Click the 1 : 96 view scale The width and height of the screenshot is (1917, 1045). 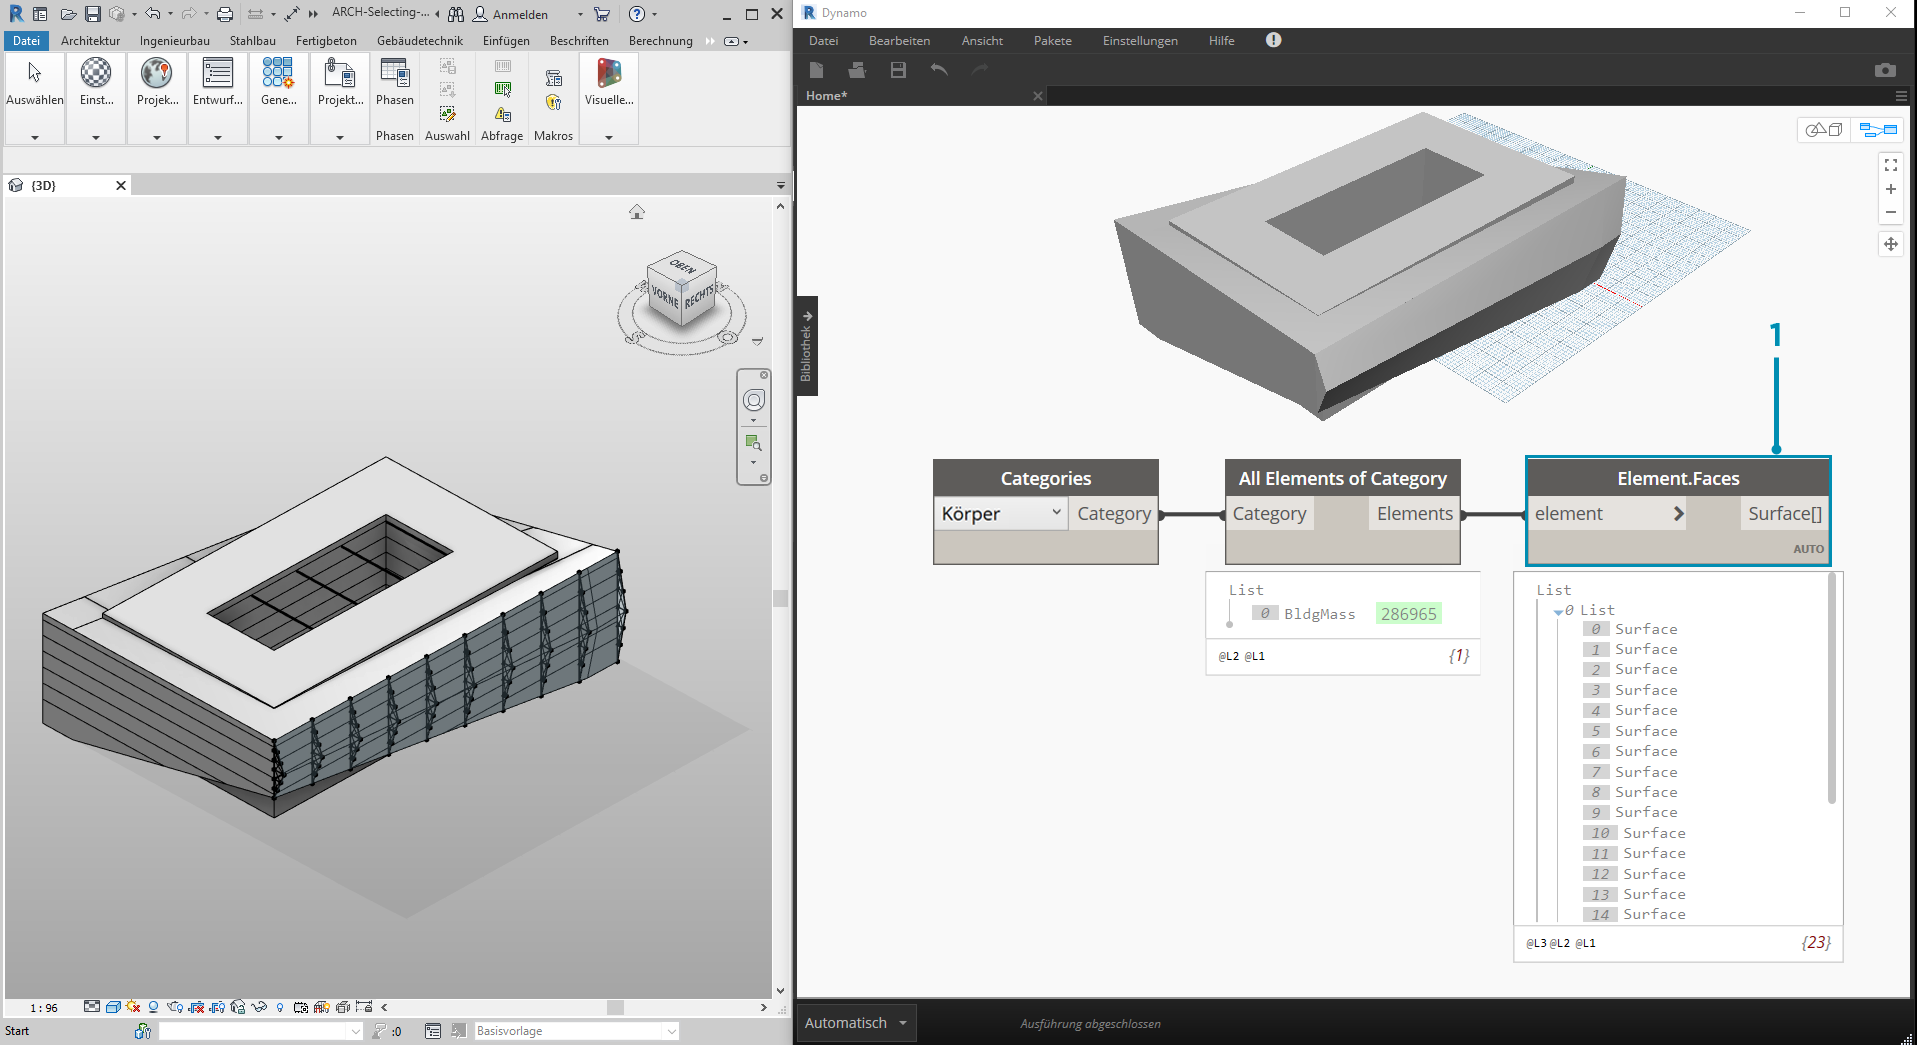coord(44,1008)
